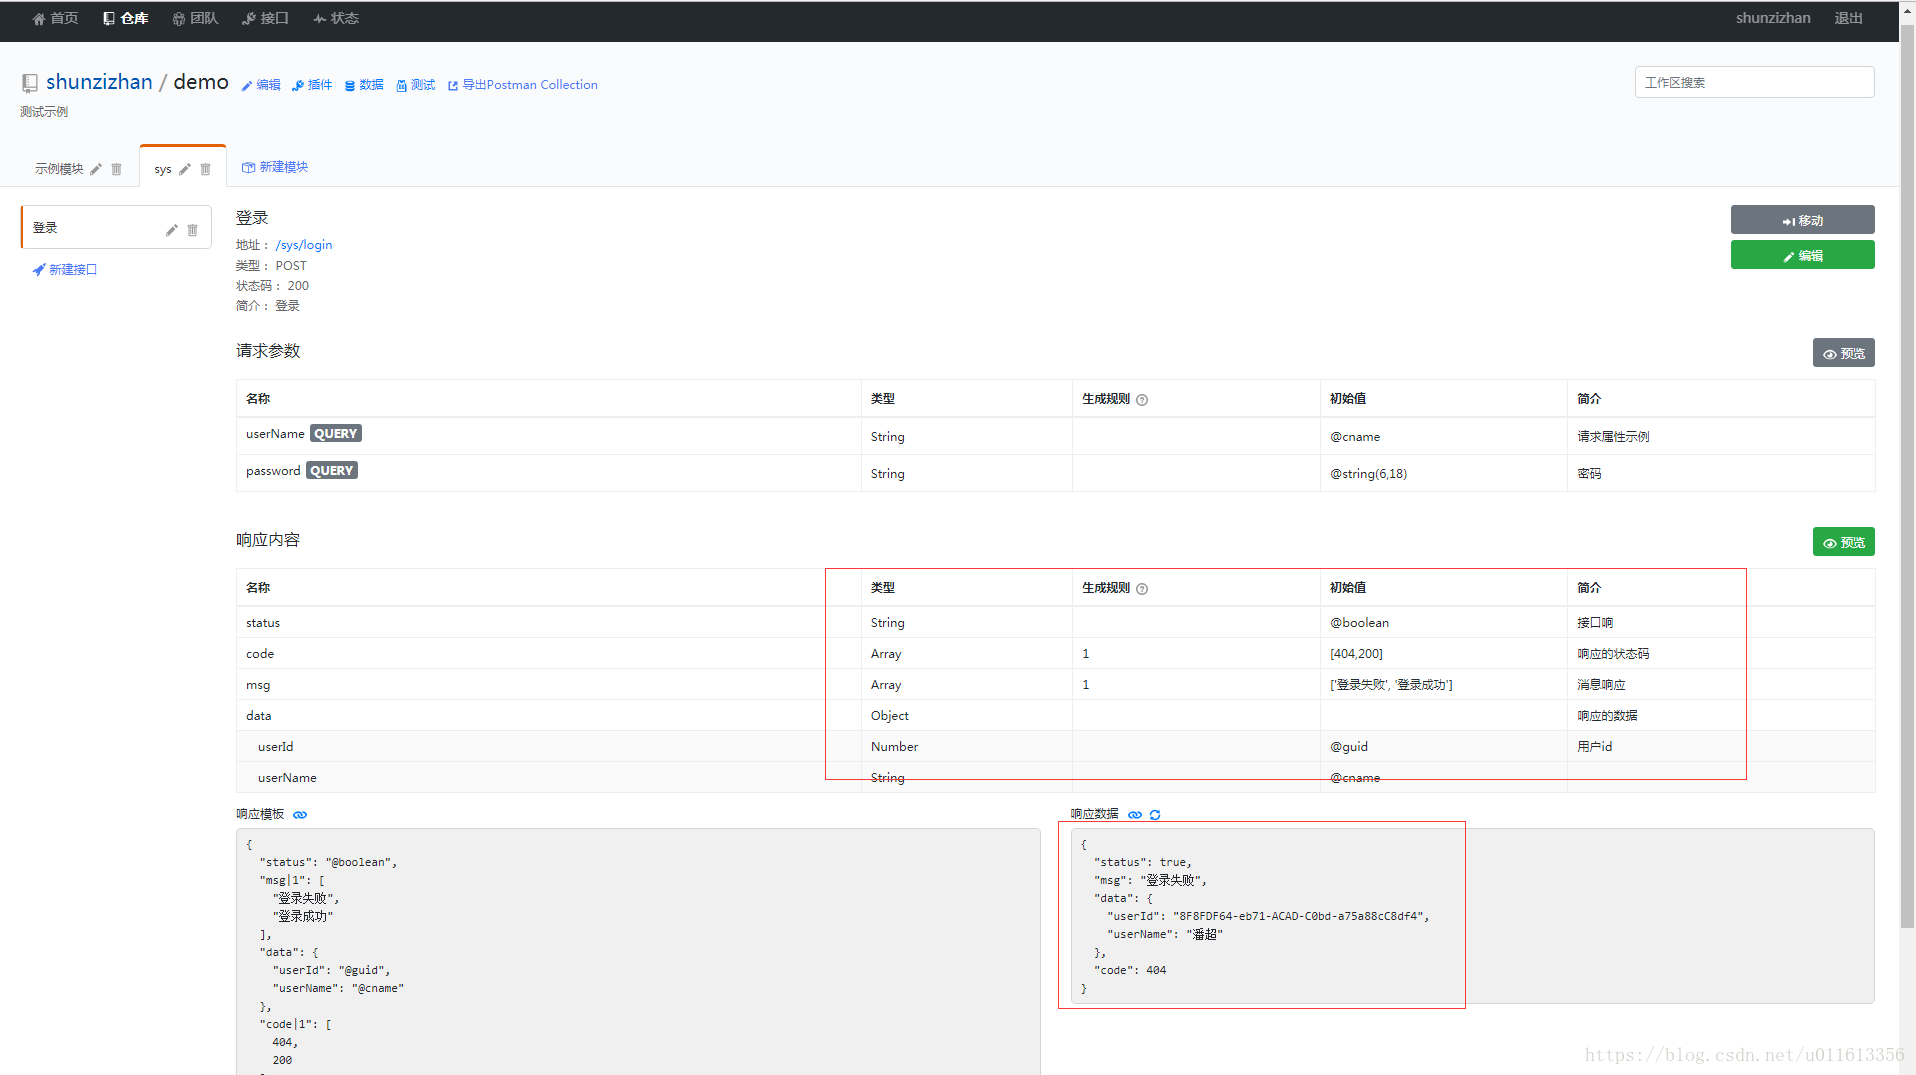Click the help icon beside 生成规则 in 响应内容

point(1142,589)
